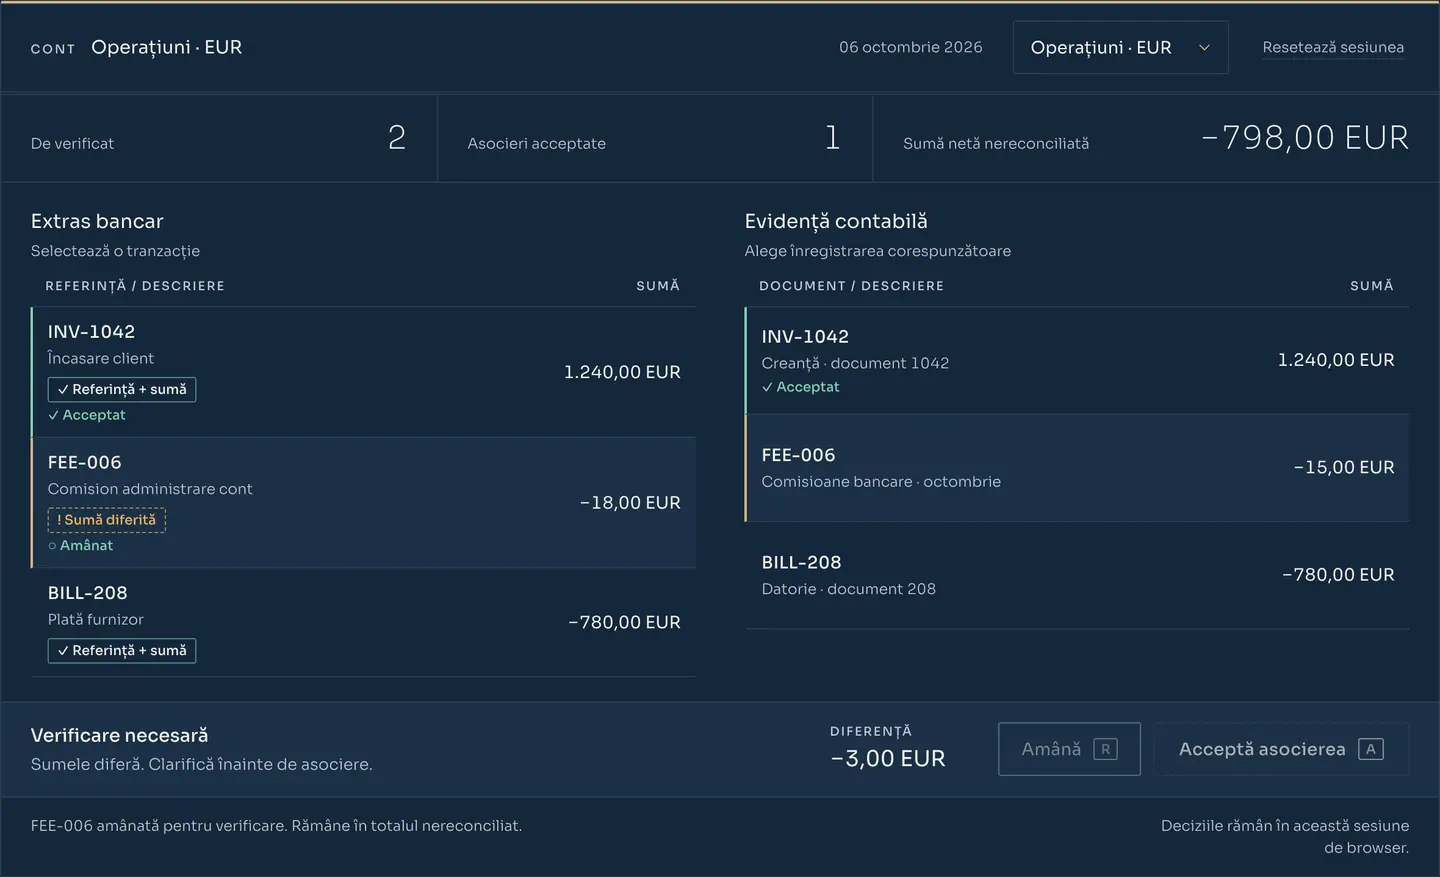This screenshot has width=1440, height=877.
Task: Click the Acceptat status in the ledger list
Action: coord(801,387)
